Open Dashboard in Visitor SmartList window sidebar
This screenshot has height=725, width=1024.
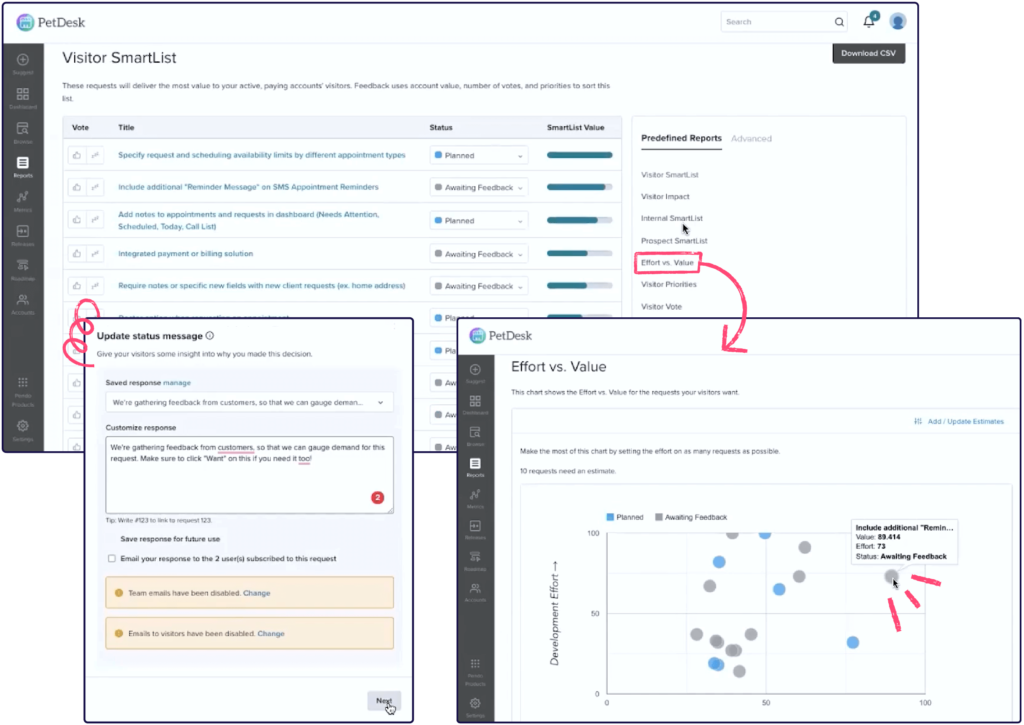(x=23, y=98)
